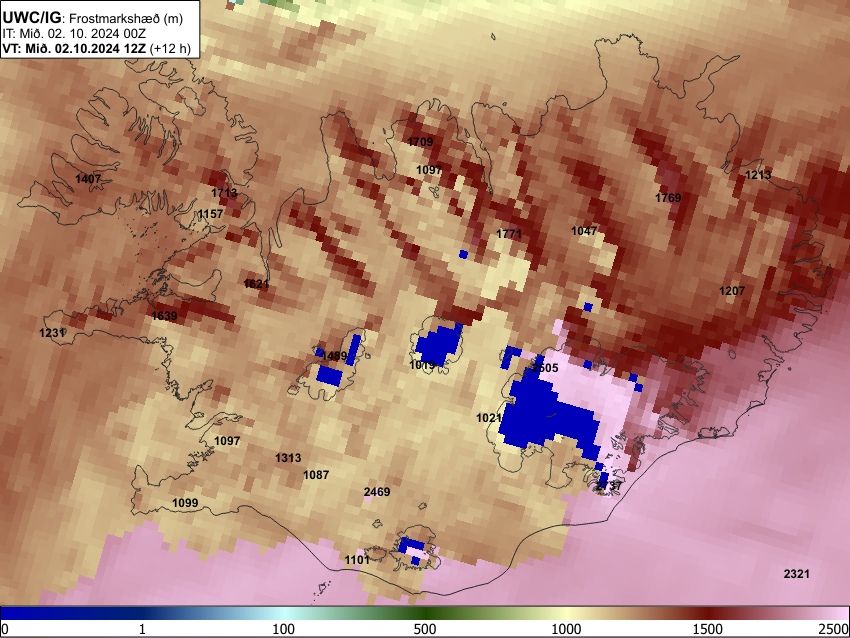850x638 pixels.
Task: Click the 1157 height label
Action: coord(210,214)
